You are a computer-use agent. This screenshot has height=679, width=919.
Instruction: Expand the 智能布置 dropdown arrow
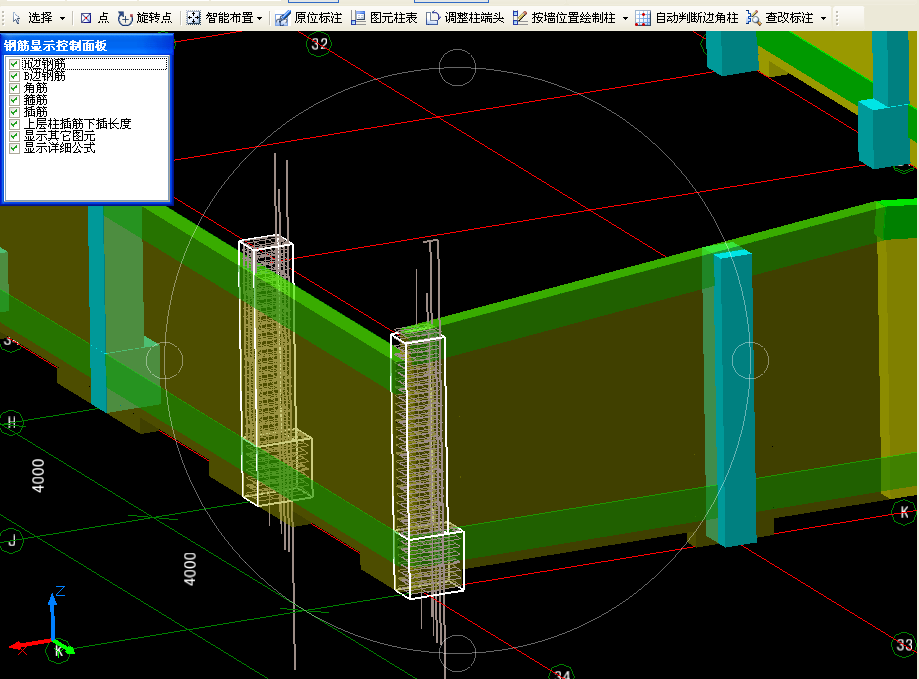click(x=260, y=19)
